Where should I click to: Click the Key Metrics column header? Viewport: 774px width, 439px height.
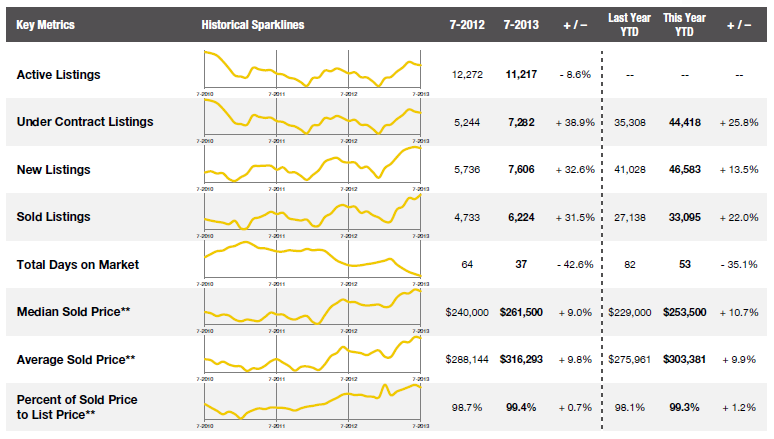46,24
